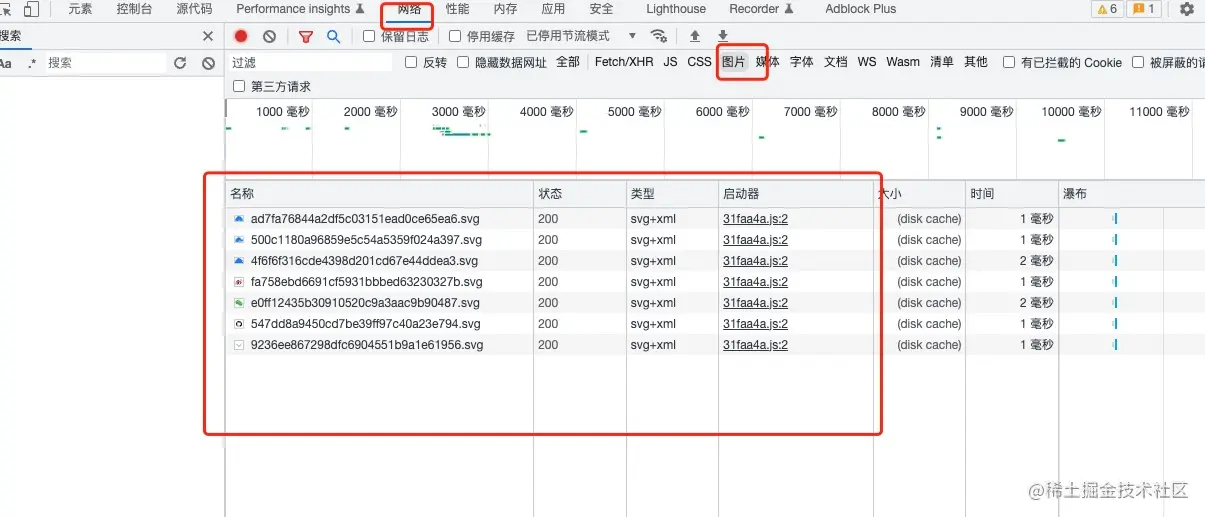Open the Lighthouse tab

[x=676, y=9]
